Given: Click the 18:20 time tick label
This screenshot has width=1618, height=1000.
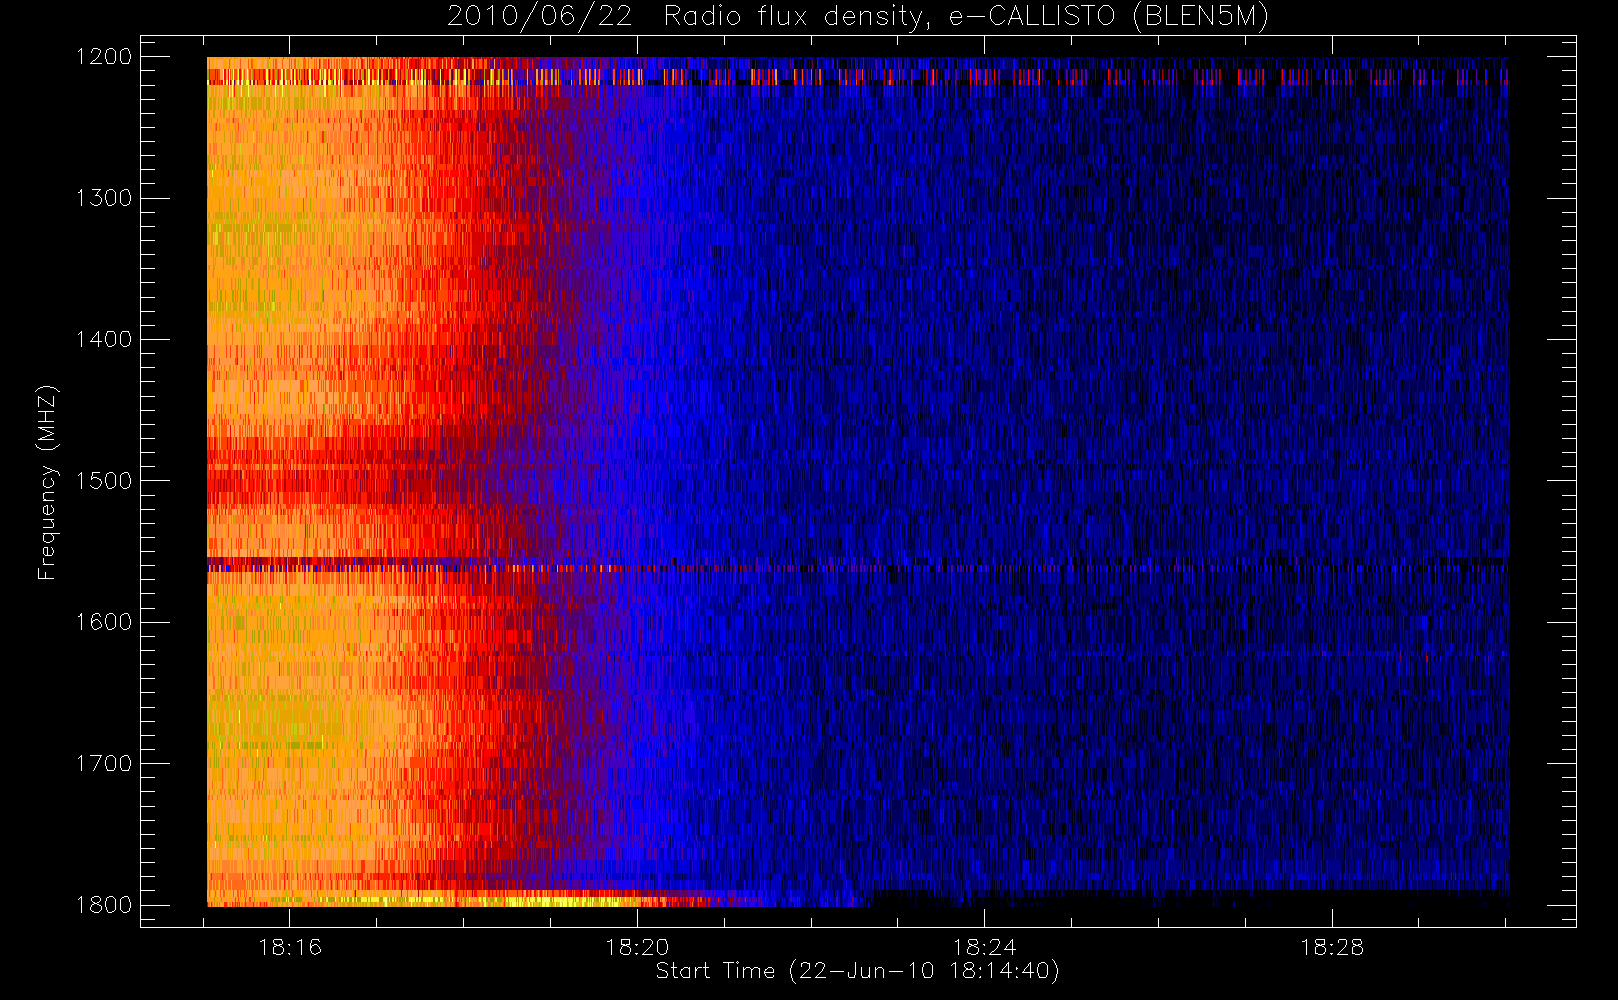Looking at the screenshot, I should 637,947.
